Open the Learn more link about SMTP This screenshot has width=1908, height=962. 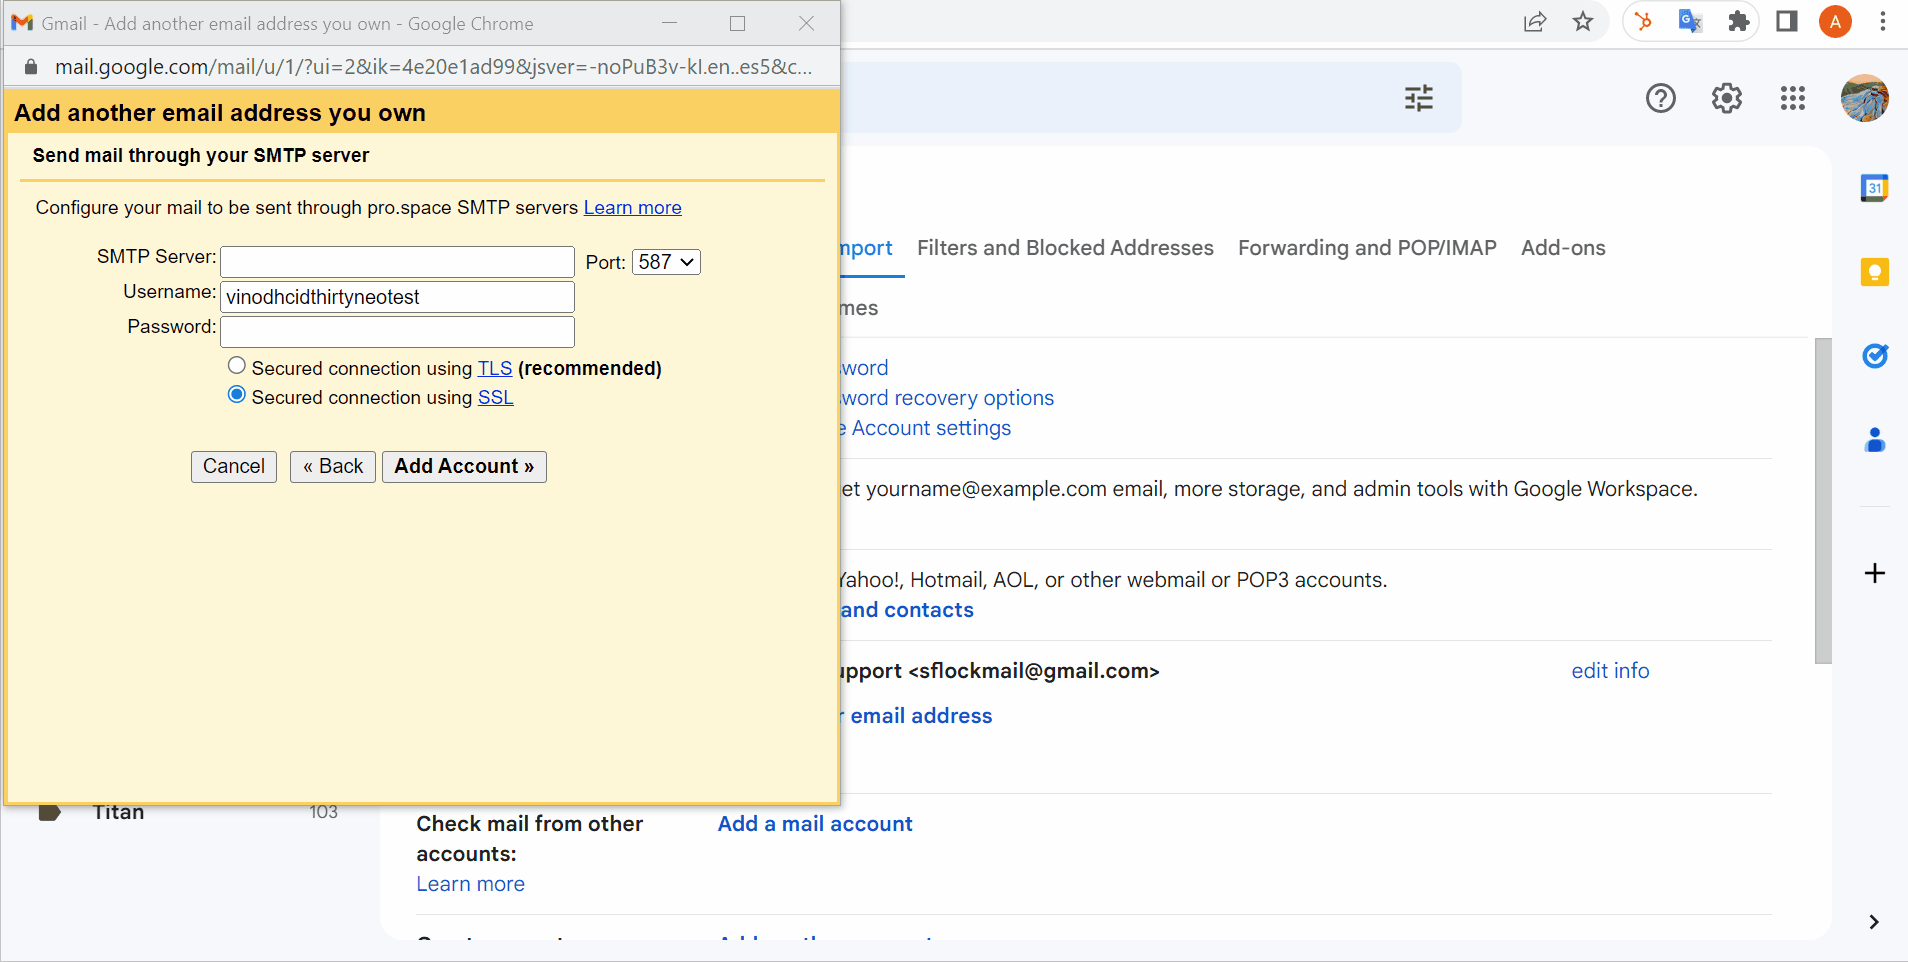(632, 207)
